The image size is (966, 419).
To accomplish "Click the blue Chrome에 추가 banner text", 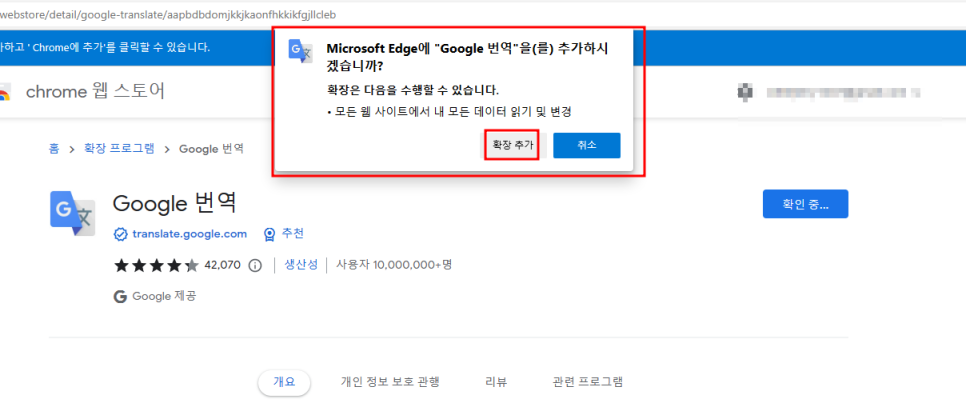I will point(105,47).
